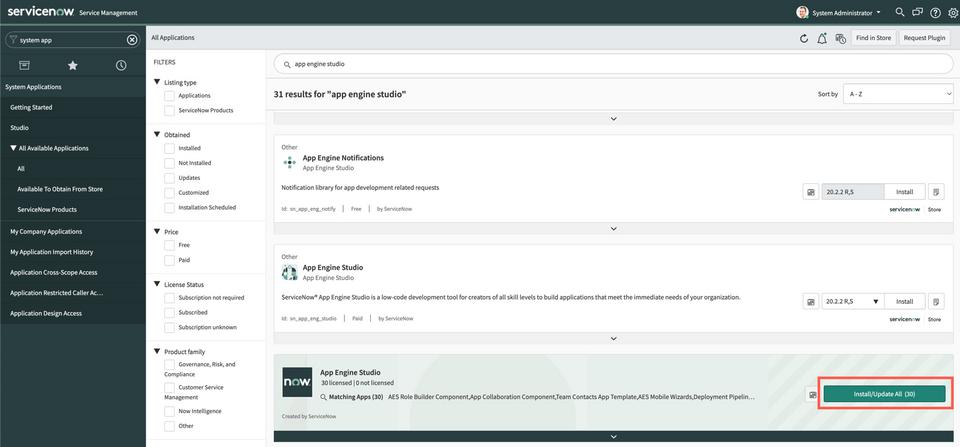
Task: Check the Updates filter
Action: tap(169, 178)
